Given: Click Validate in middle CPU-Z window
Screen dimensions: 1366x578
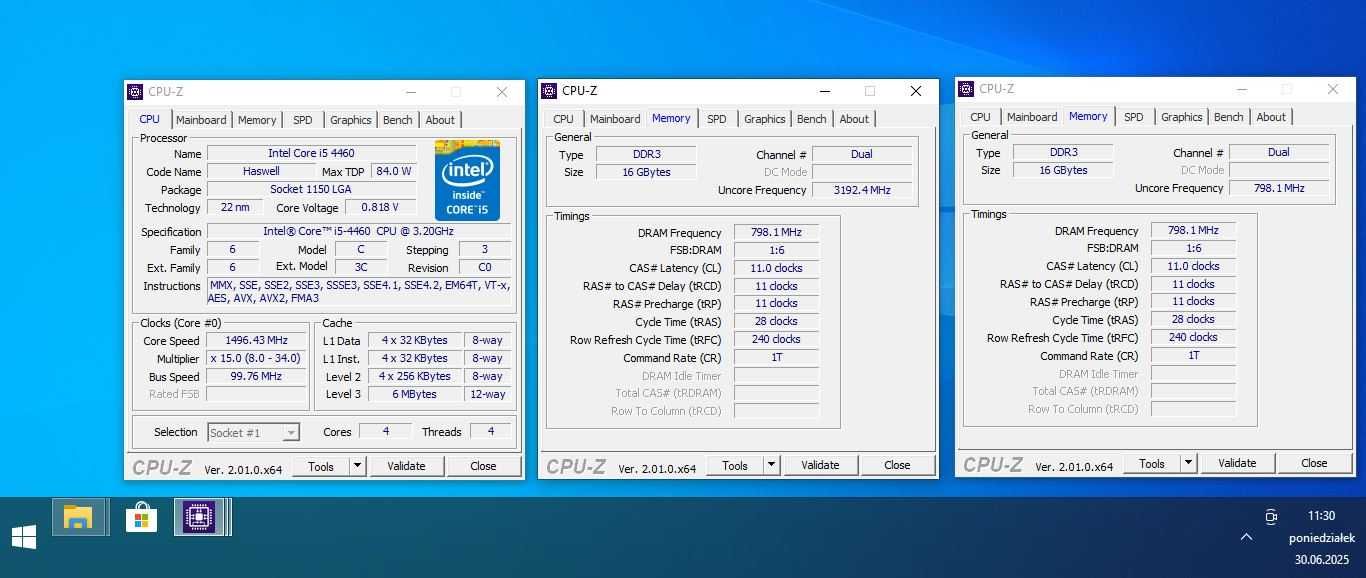Looking at the screenshot, I should tap(820, 465).
